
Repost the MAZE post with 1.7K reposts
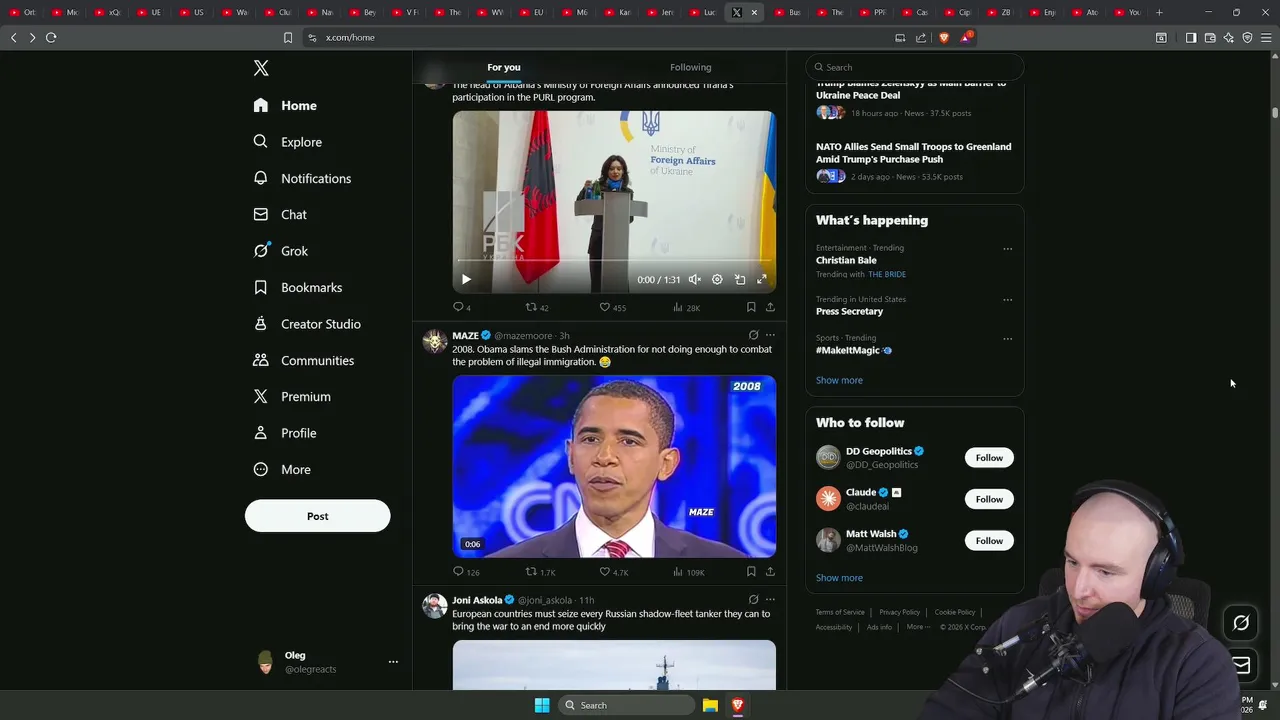click(x=540, y=572)
